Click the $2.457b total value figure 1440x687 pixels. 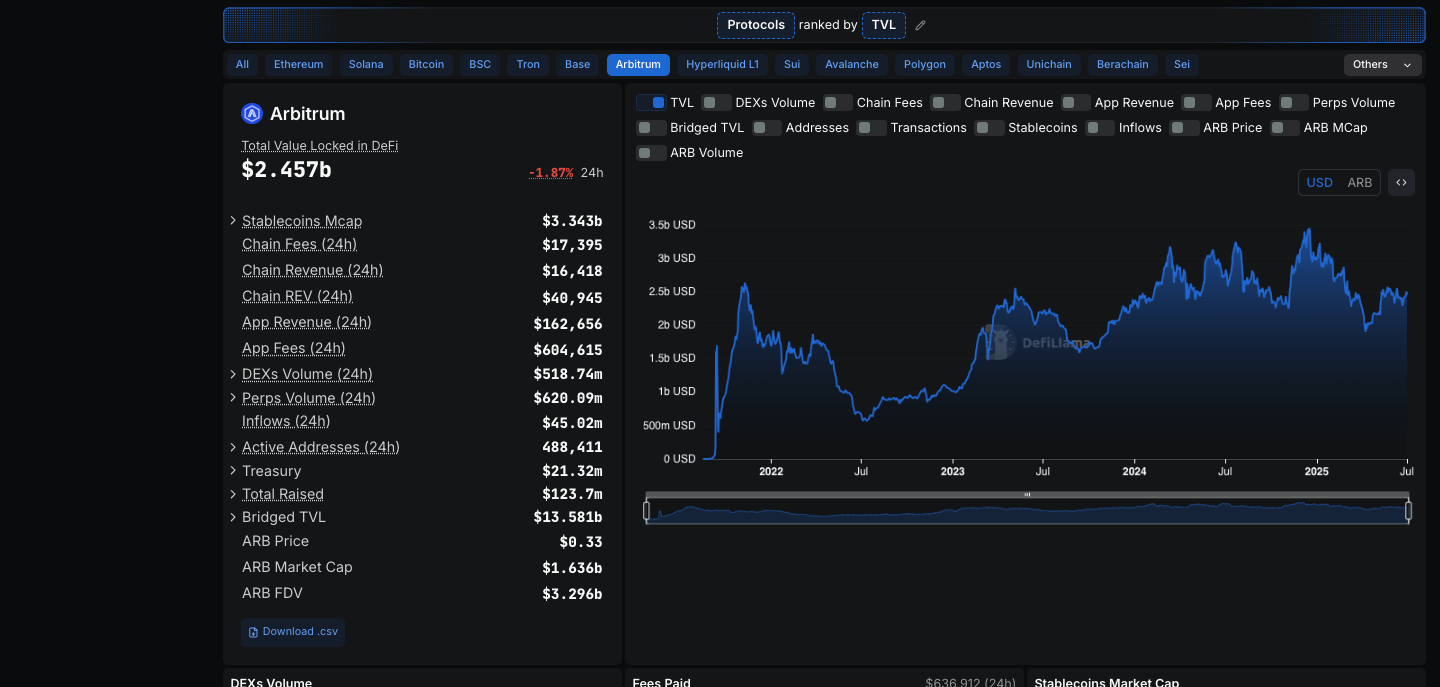click(x=286, y=170)
